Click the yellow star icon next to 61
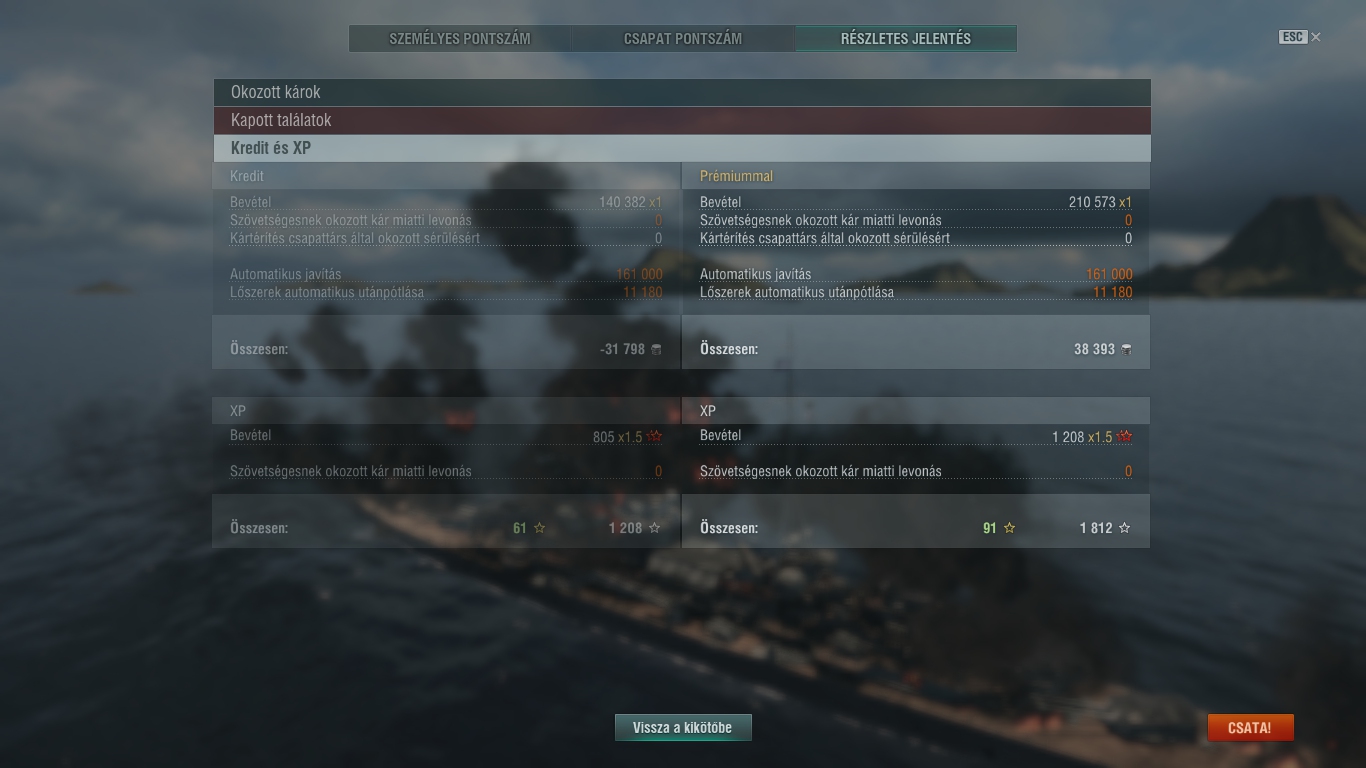Image resolution: width=1366 pixels, height=768 pixels. coord(540,528)
